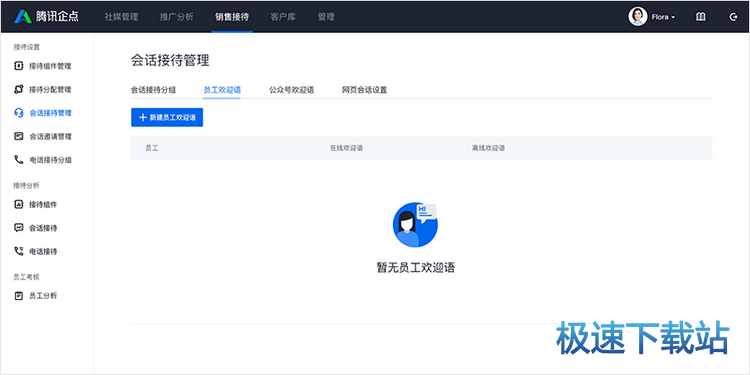Click the 暂无员工欢迎语 empty message
Screen dimensions: 750x375
pos(416,268)
